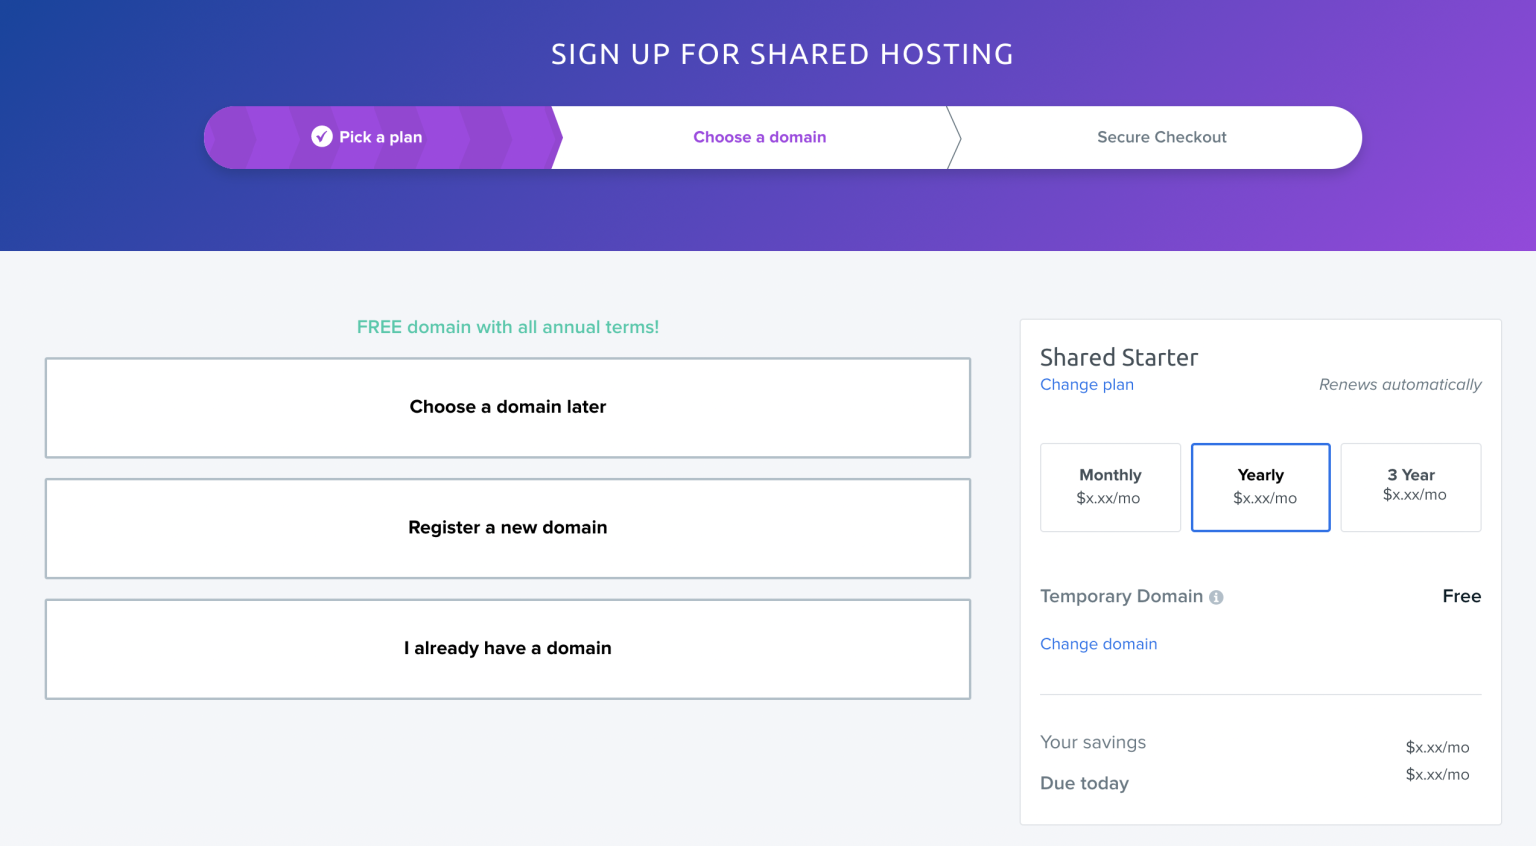Select the Monthly billing term

click(x=1110, y=487)
